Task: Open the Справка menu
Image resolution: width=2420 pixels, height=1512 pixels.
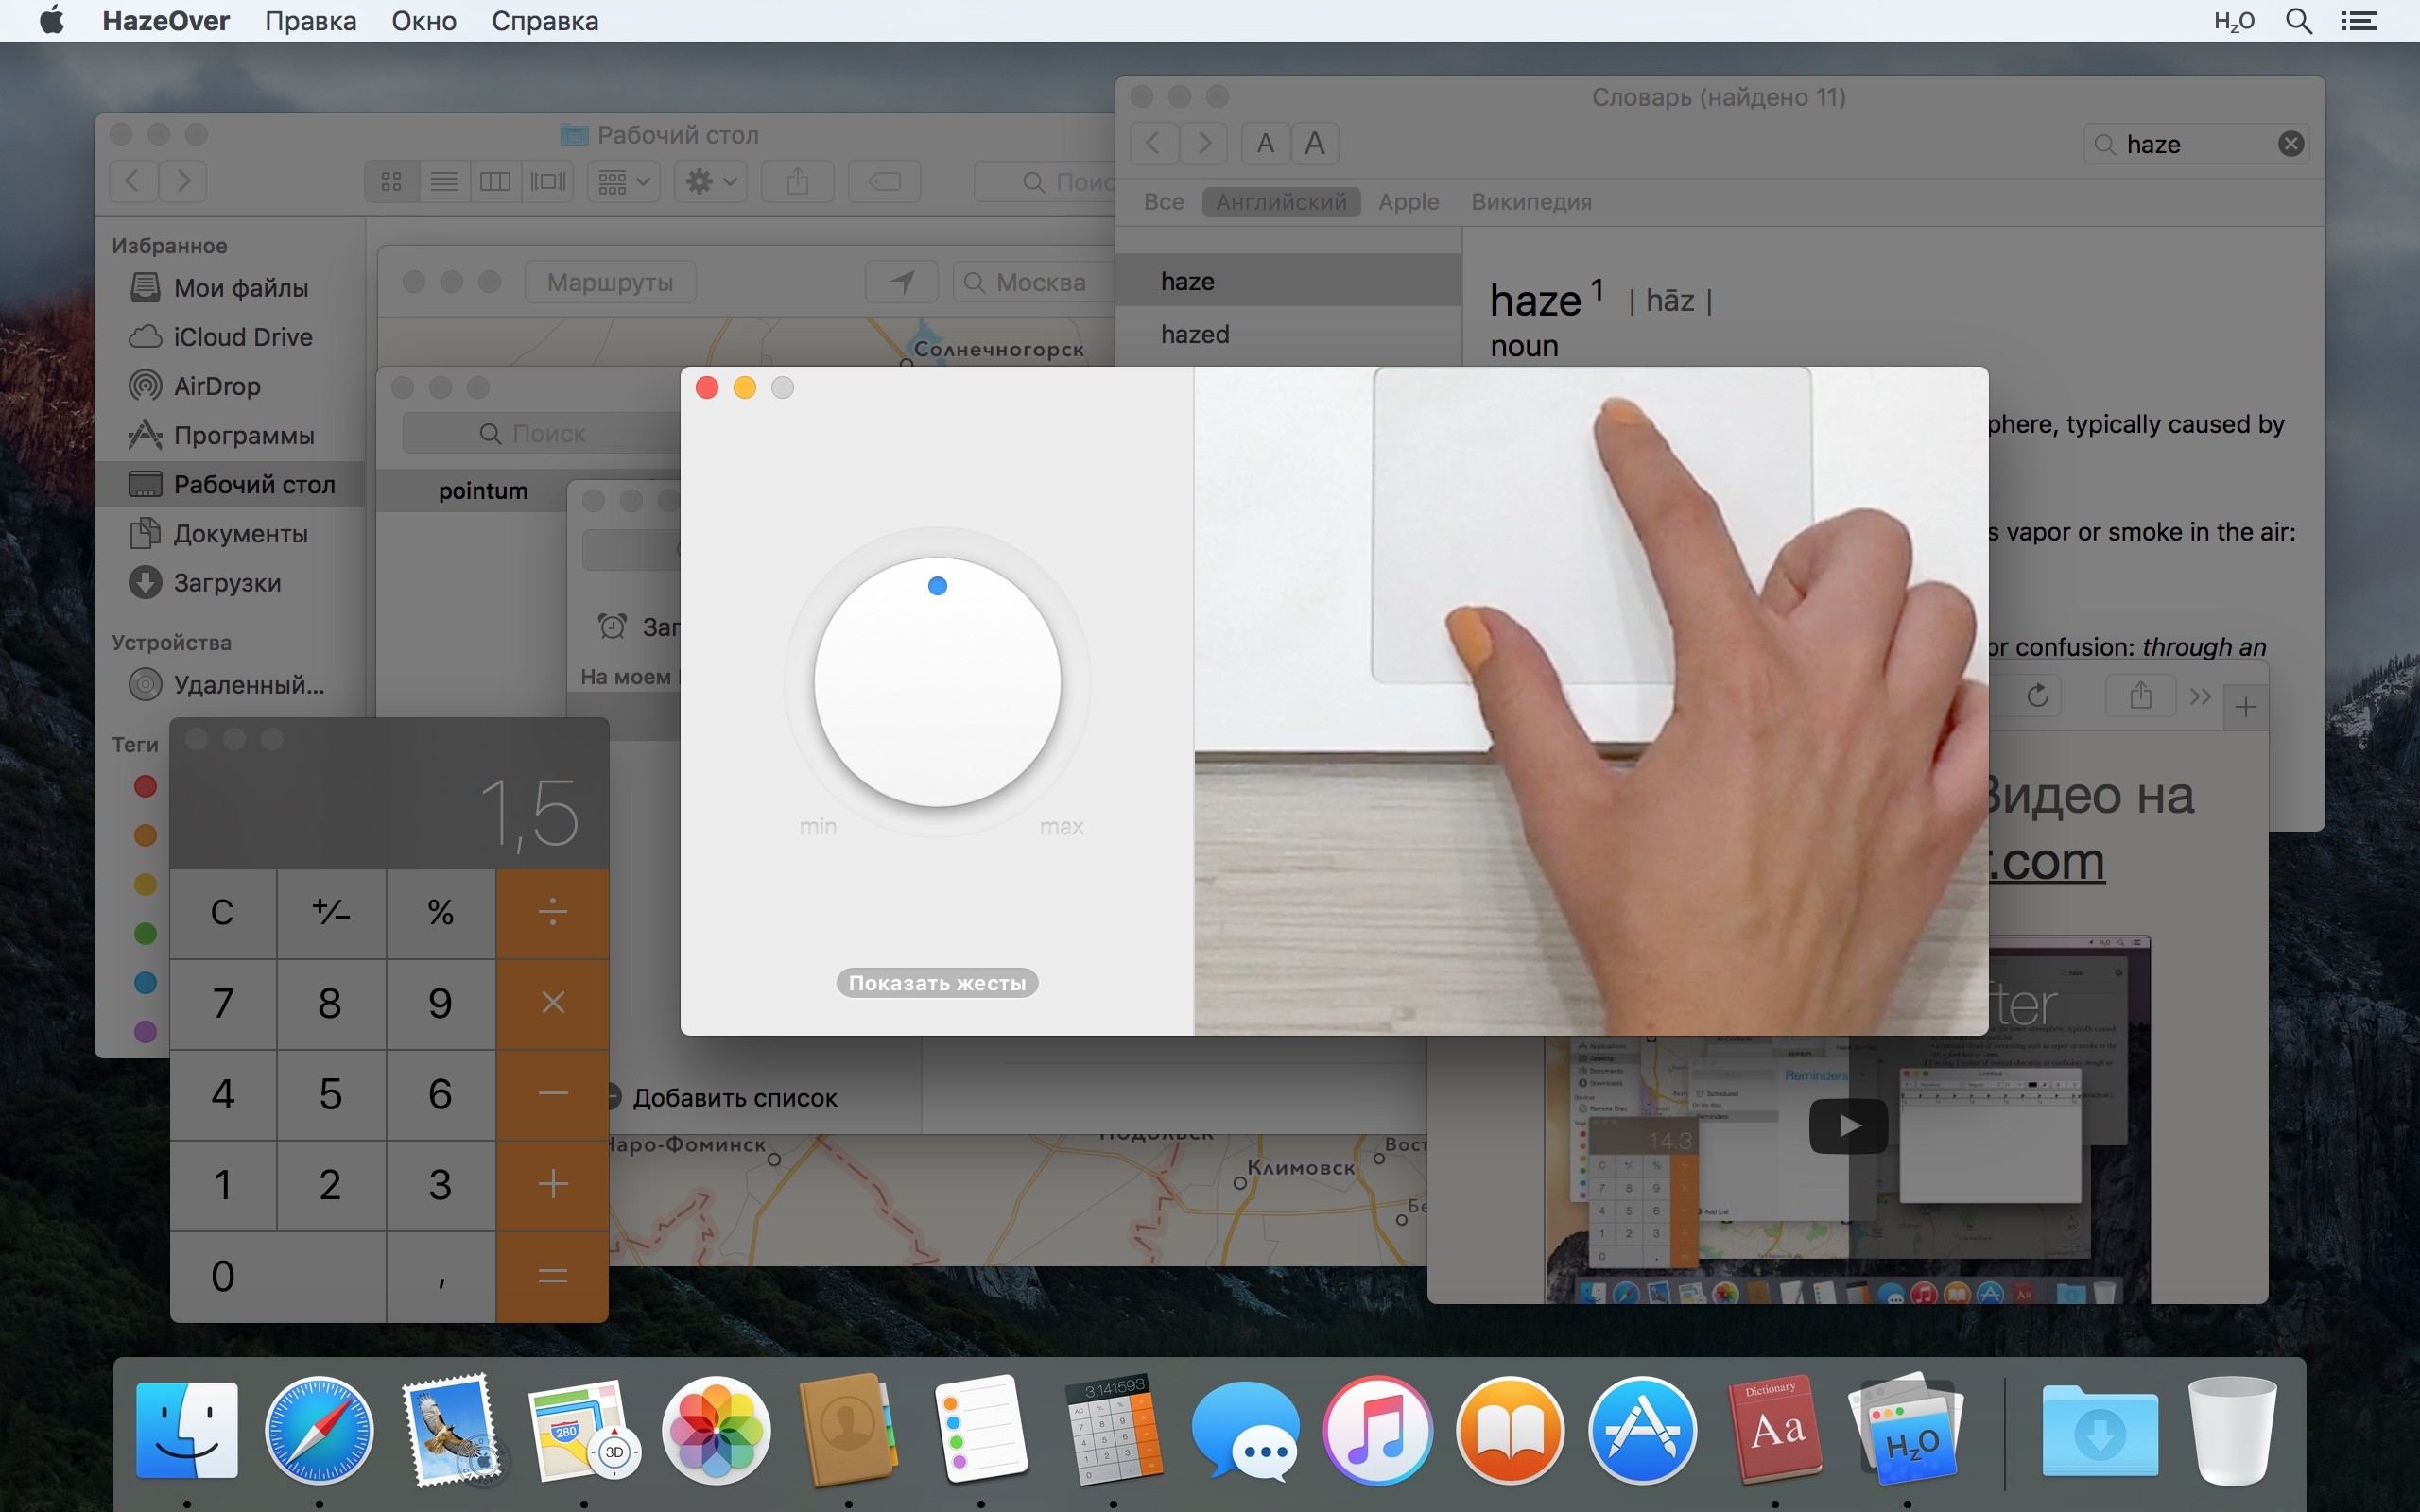Action: coord(544,21)
